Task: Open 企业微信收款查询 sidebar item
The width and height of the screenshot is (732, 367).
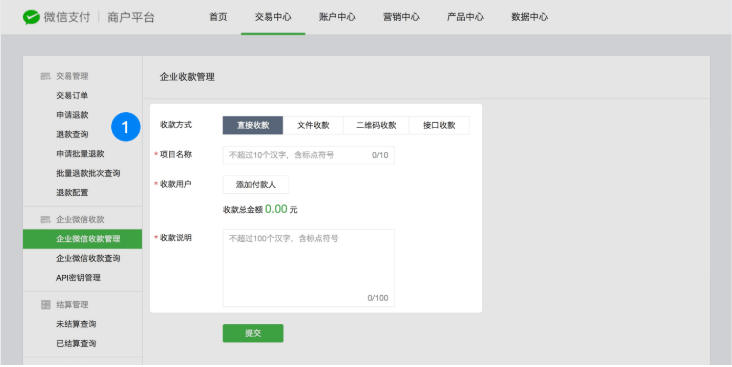Action: 88,258
